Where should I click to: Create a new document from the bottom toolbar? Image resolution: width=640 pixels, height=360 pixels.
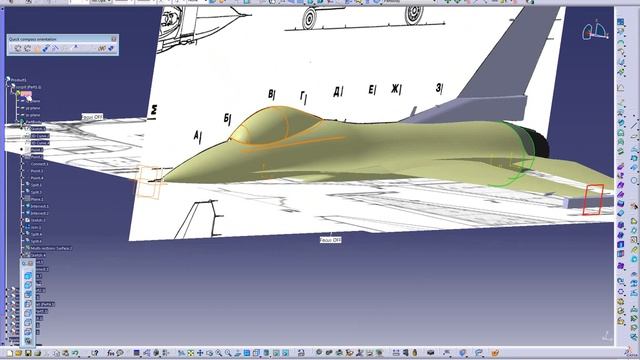10,353
